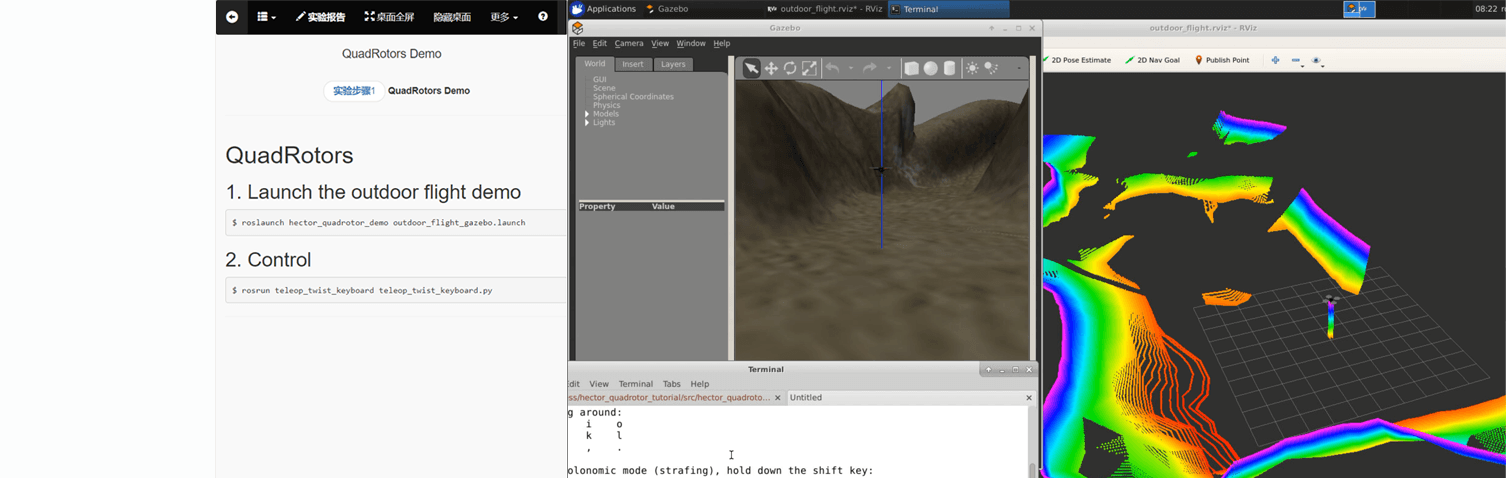Image resolution: width=1506 pixels, height=478 pixels.
Task: Select the 2D Nav Goal tool in RViz
Action: [x=1152, y=60]
